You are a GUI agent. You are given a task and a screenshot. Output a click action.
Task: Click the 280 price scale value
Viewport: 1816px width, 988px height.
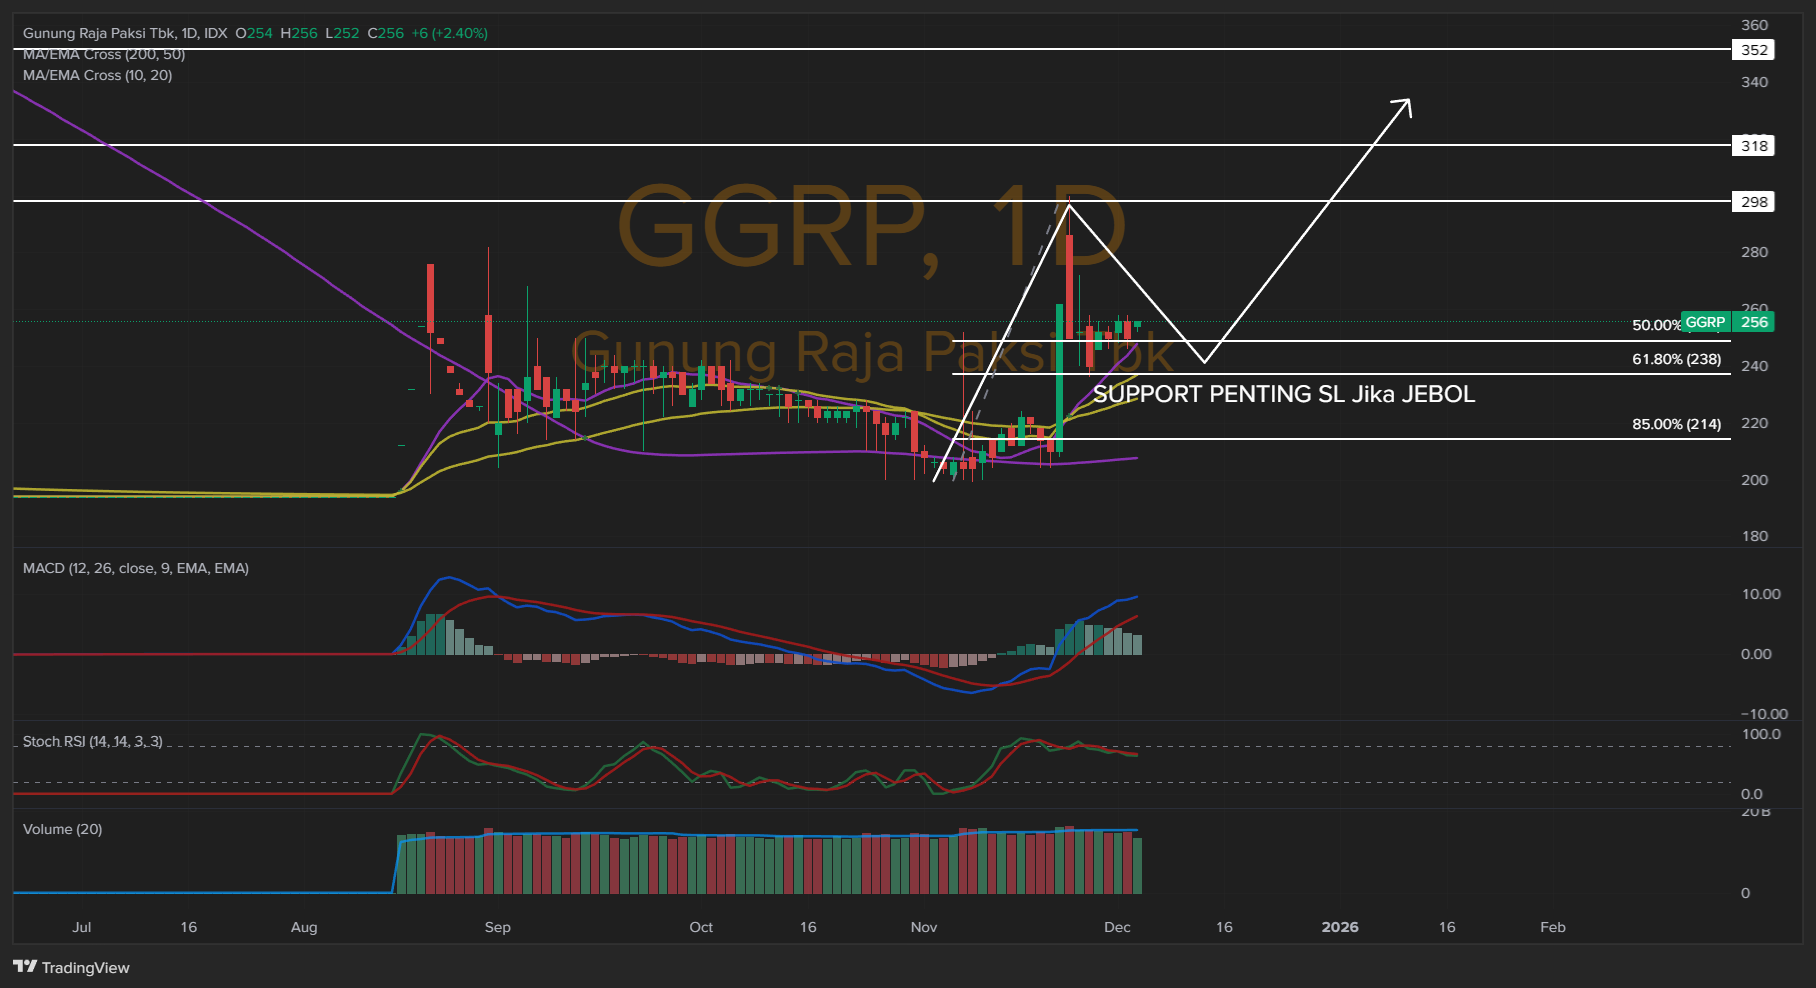[x=1754, y=252]
